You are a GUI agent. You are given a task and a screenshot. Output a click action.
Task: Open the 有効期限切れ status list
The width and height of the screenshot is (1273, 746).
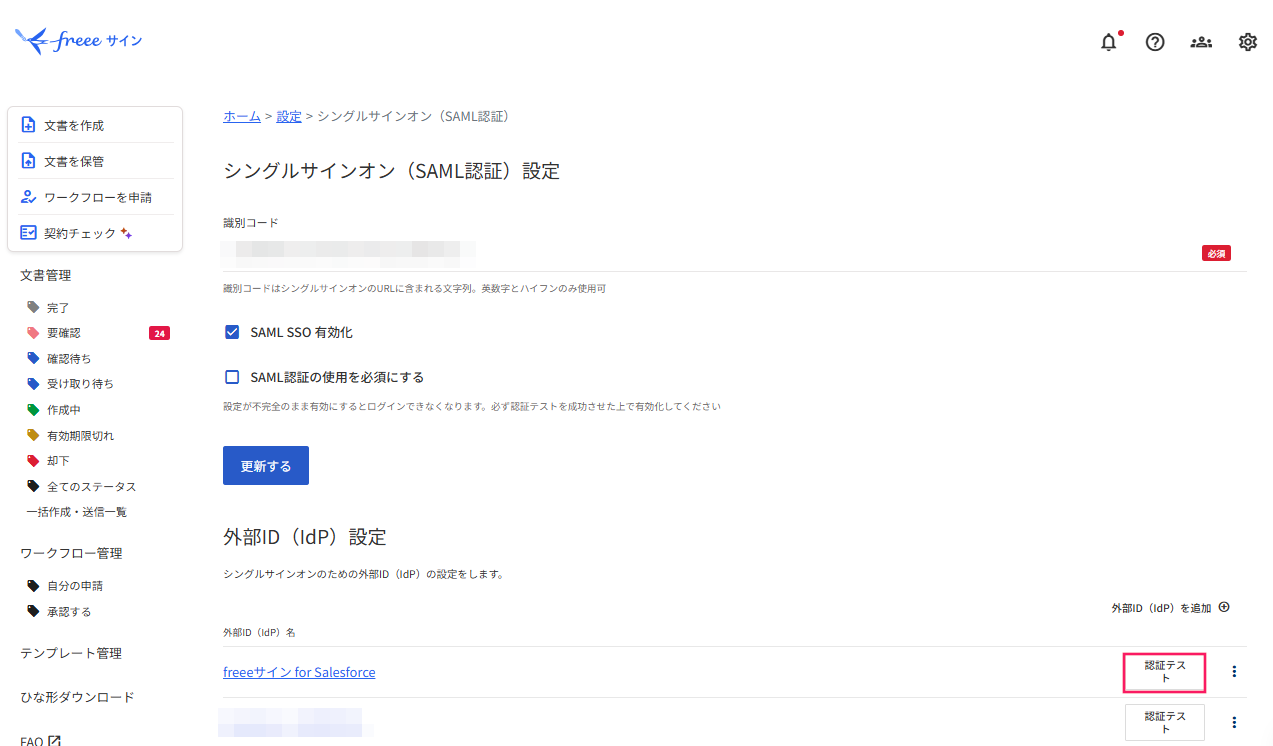click(x=80, y=436)
